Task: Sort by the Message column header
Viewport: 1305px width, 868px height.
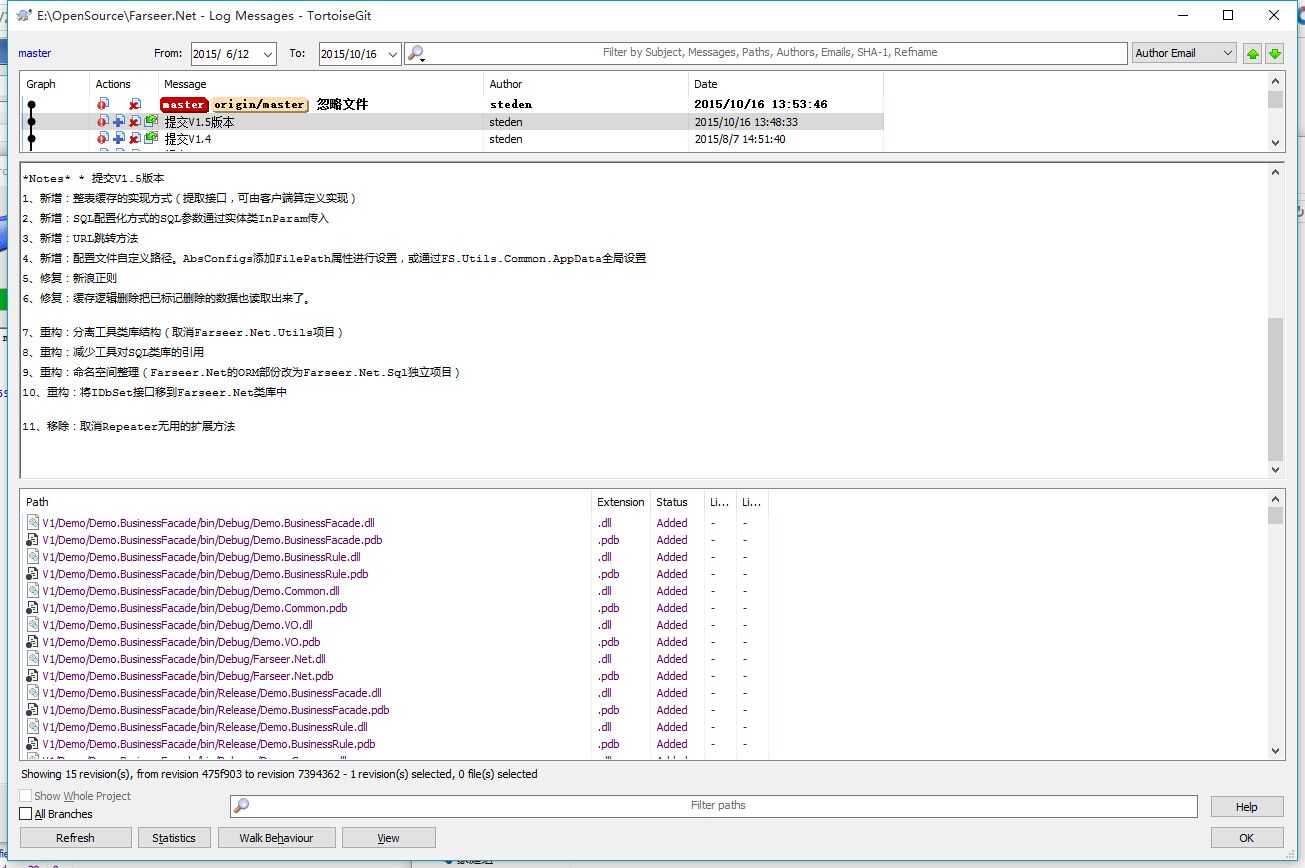Action: click(x=321, y=84)
